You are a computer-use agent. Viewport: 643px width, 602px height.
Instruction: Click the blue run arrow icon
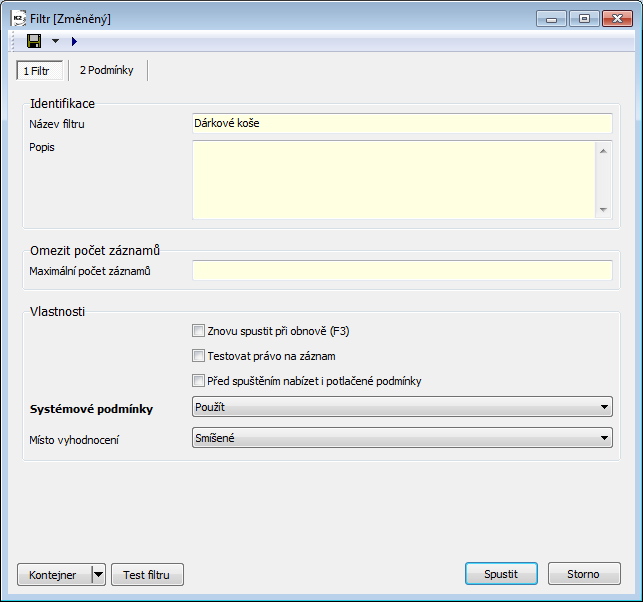pyautogui.click(x=74, y=41)
